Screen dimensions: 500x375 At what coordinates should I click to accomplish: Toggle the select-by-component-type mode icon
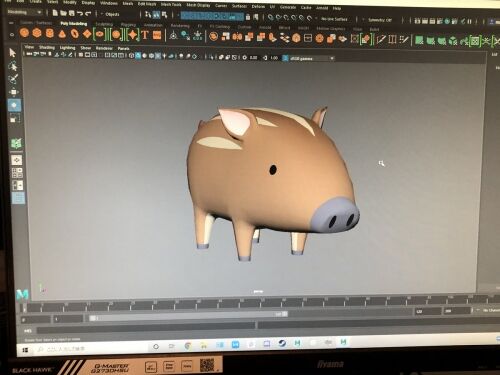164,15
